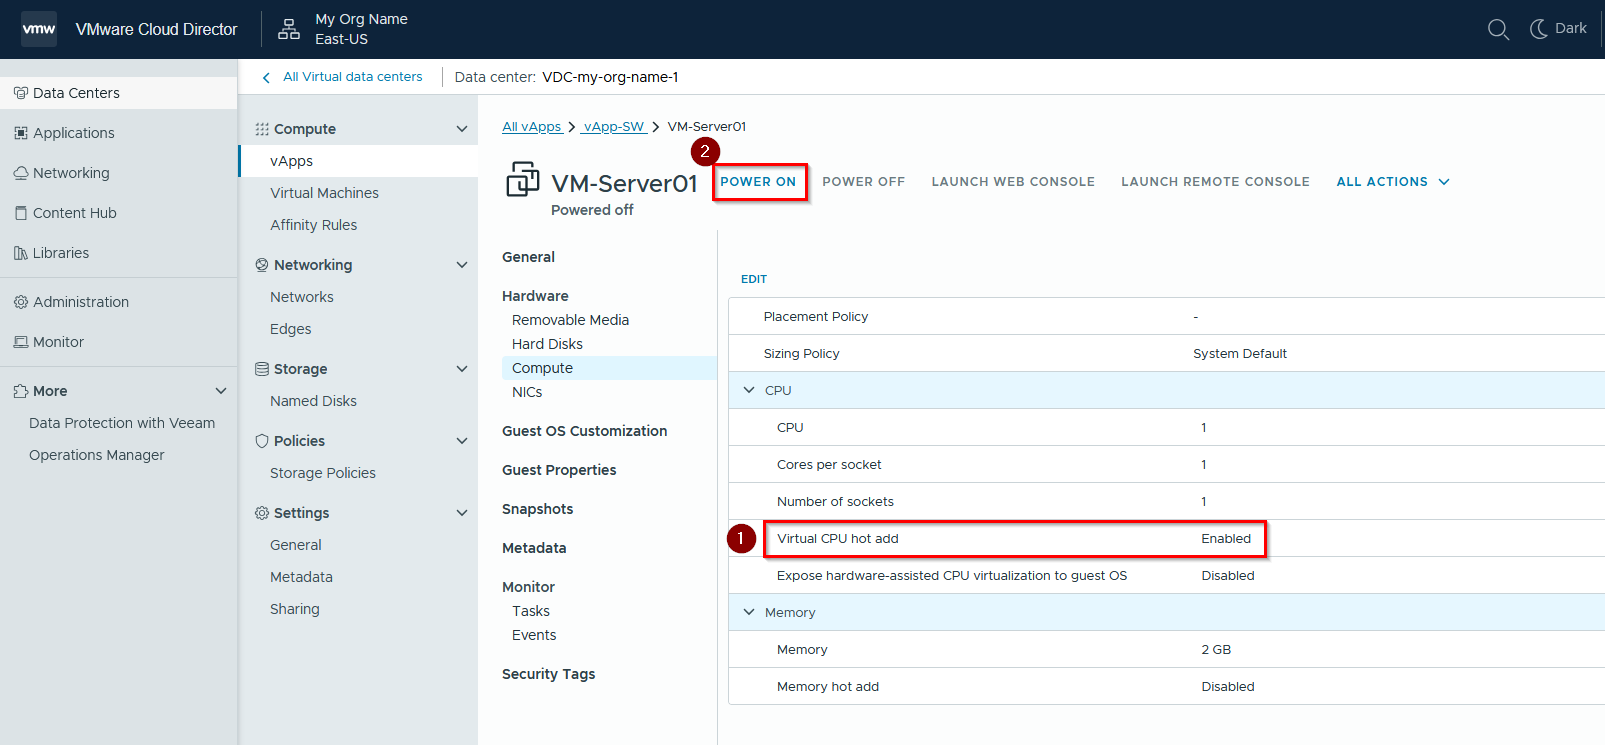Open Operations Manager
This screenshot has width=1605, height=745.
click(97, 455)
